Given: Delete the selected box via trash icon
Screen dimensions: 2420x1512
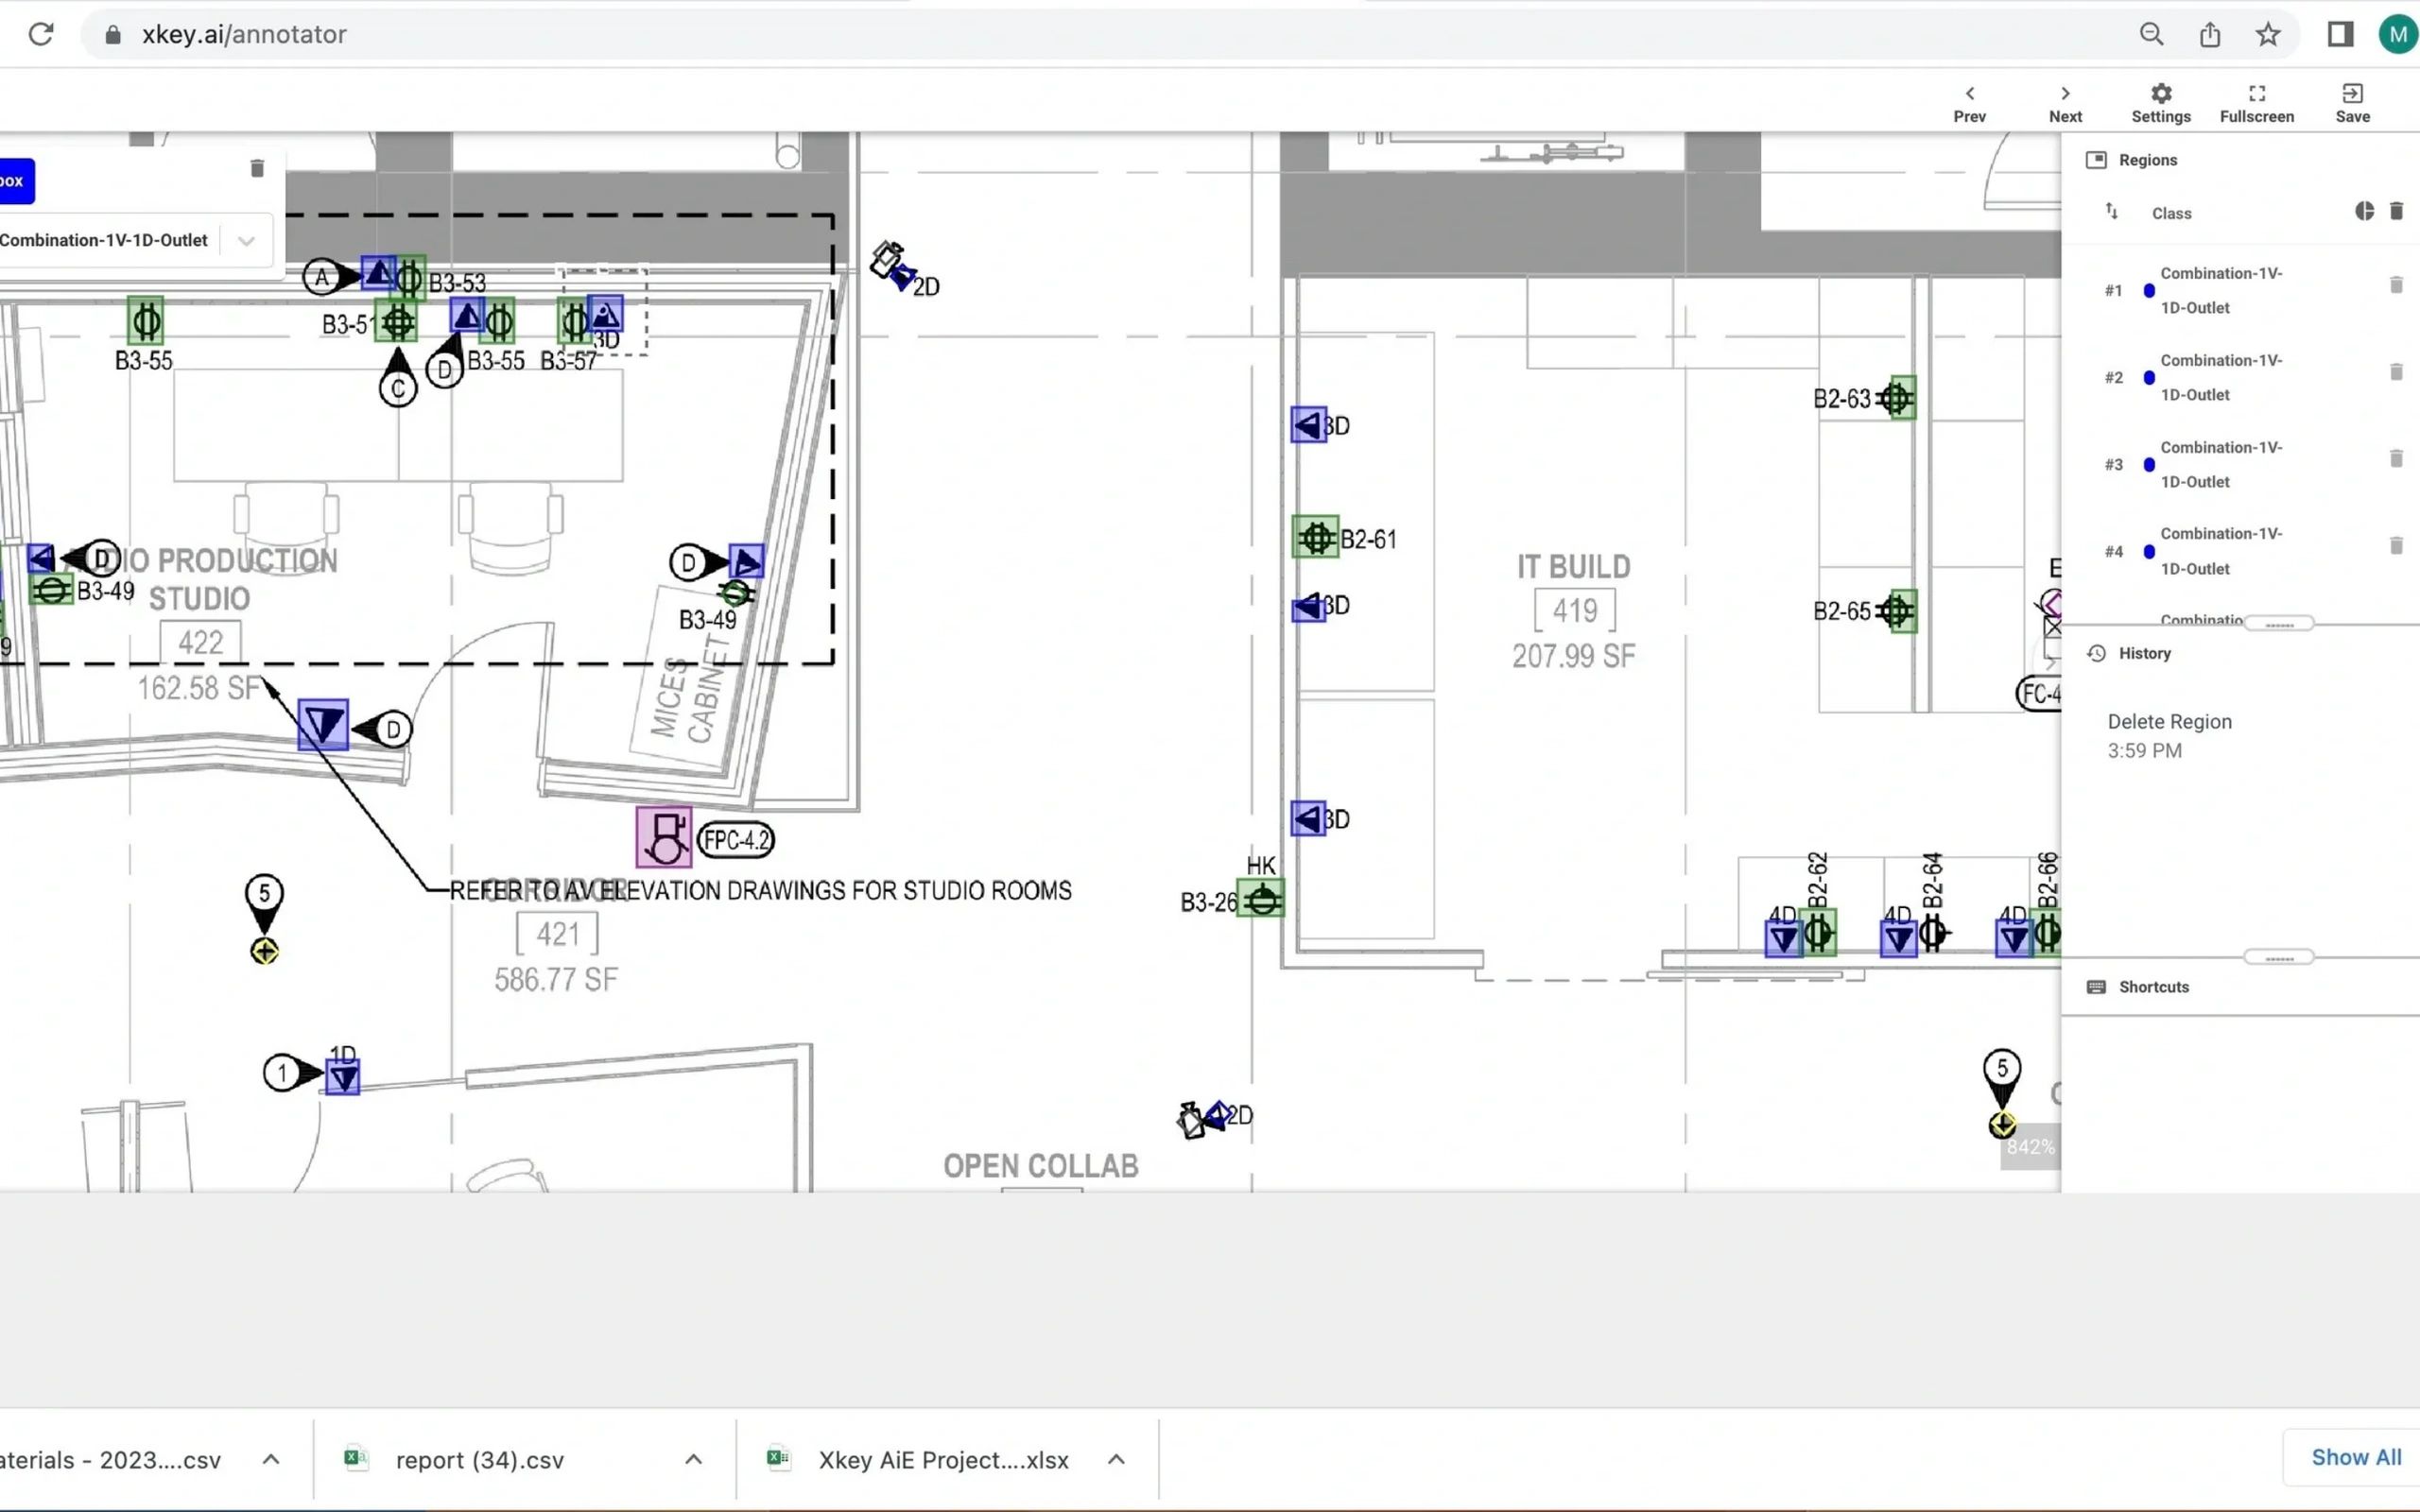Looking at the screenshot, I should point(257,168).
